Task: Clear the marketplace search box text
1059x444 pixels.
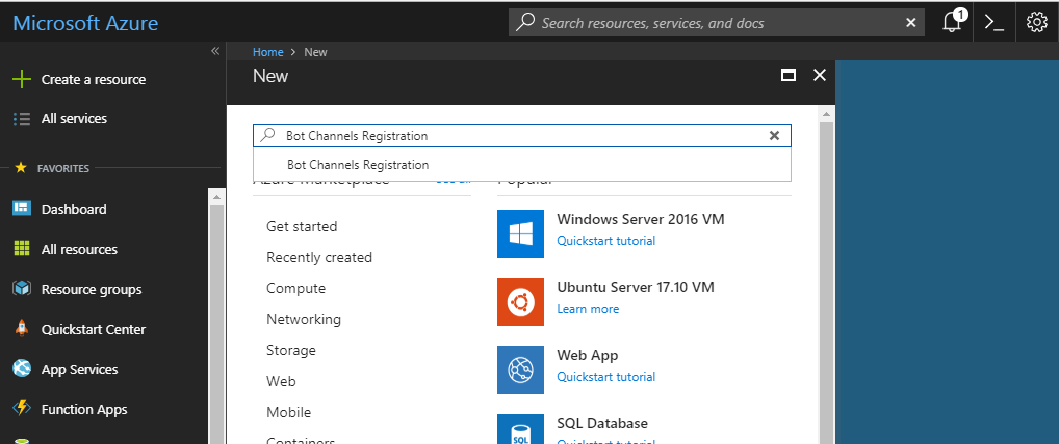Action: pos(774,136)
